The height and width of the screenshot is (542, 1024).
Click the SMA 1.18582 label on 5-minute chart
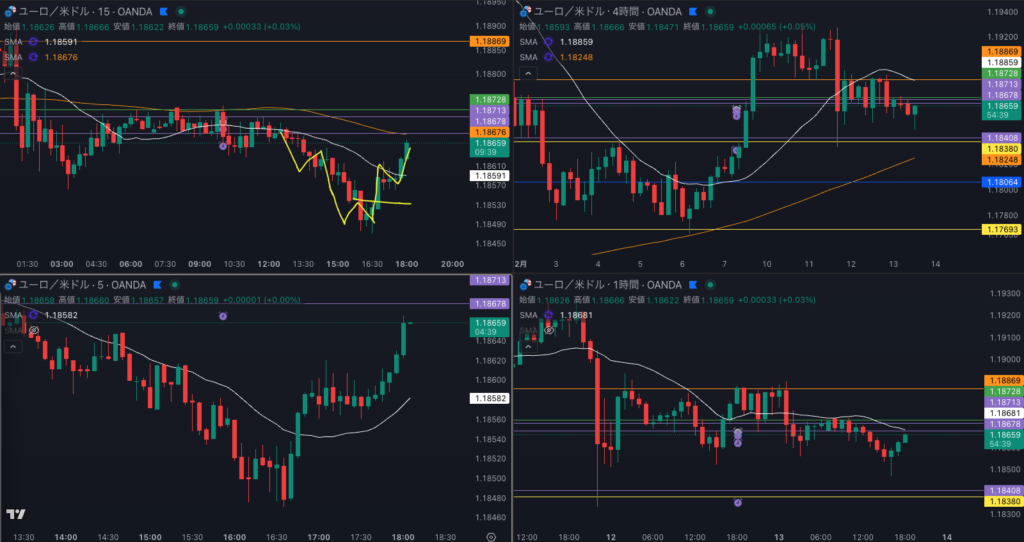coord(59,314)
